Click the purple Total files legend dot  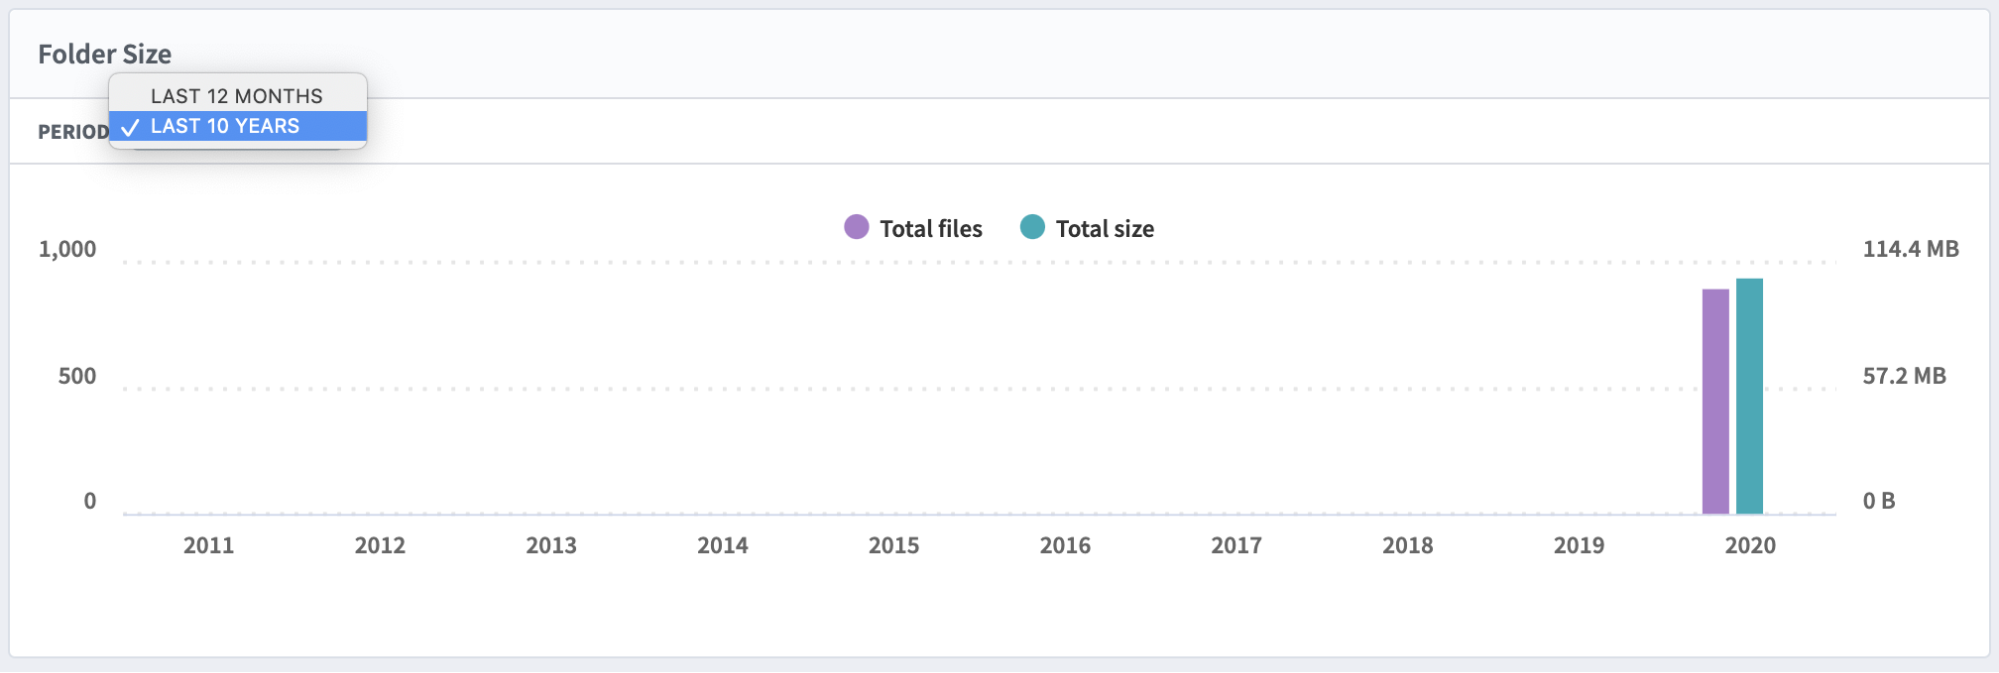tap(856, 227)
